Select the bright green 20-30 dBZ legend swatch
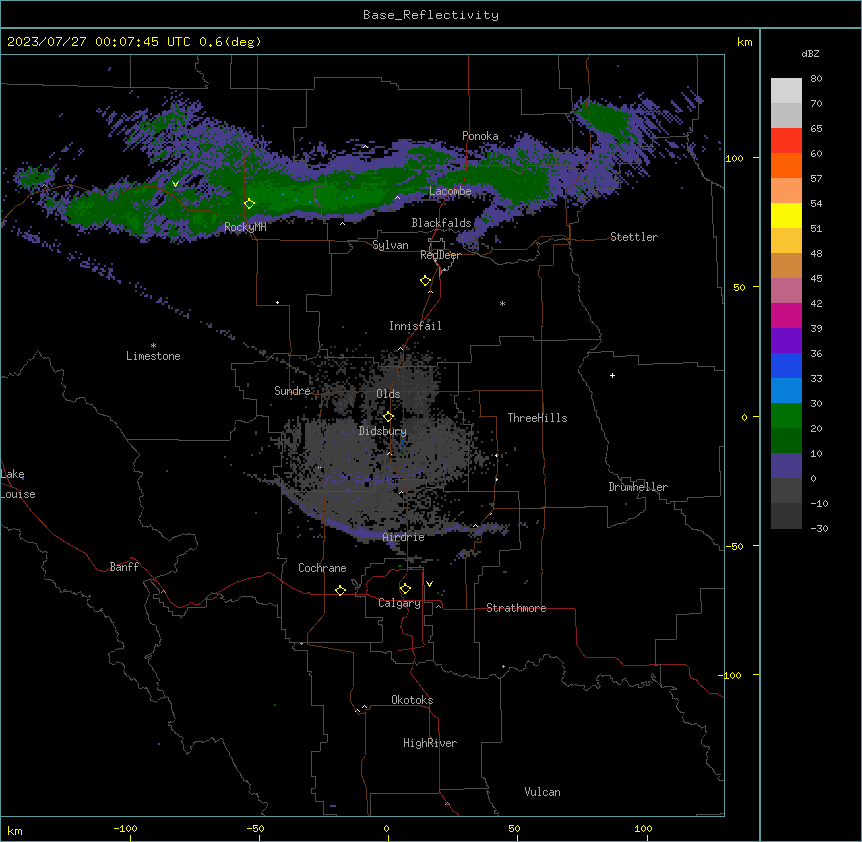Image resolution: width=862 pixels, height=842 pixels. [786, 416]
